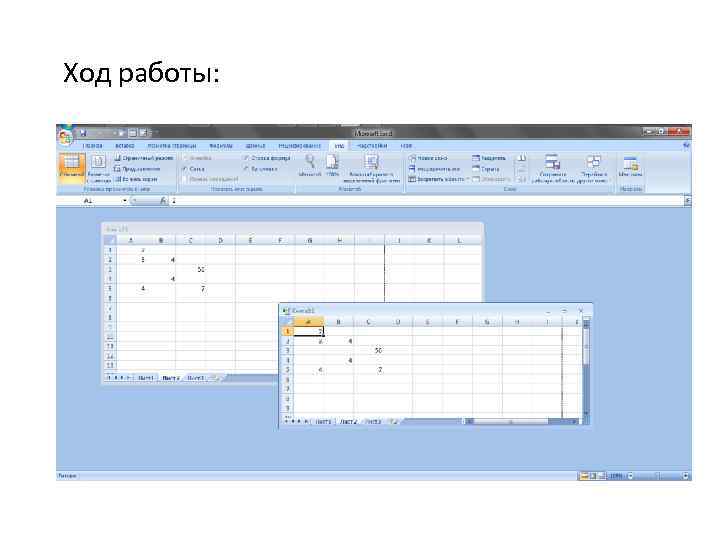Open the Name Box dropdown arrow
The width and height of the screenshot is (720, 540).
coord(124,201)
